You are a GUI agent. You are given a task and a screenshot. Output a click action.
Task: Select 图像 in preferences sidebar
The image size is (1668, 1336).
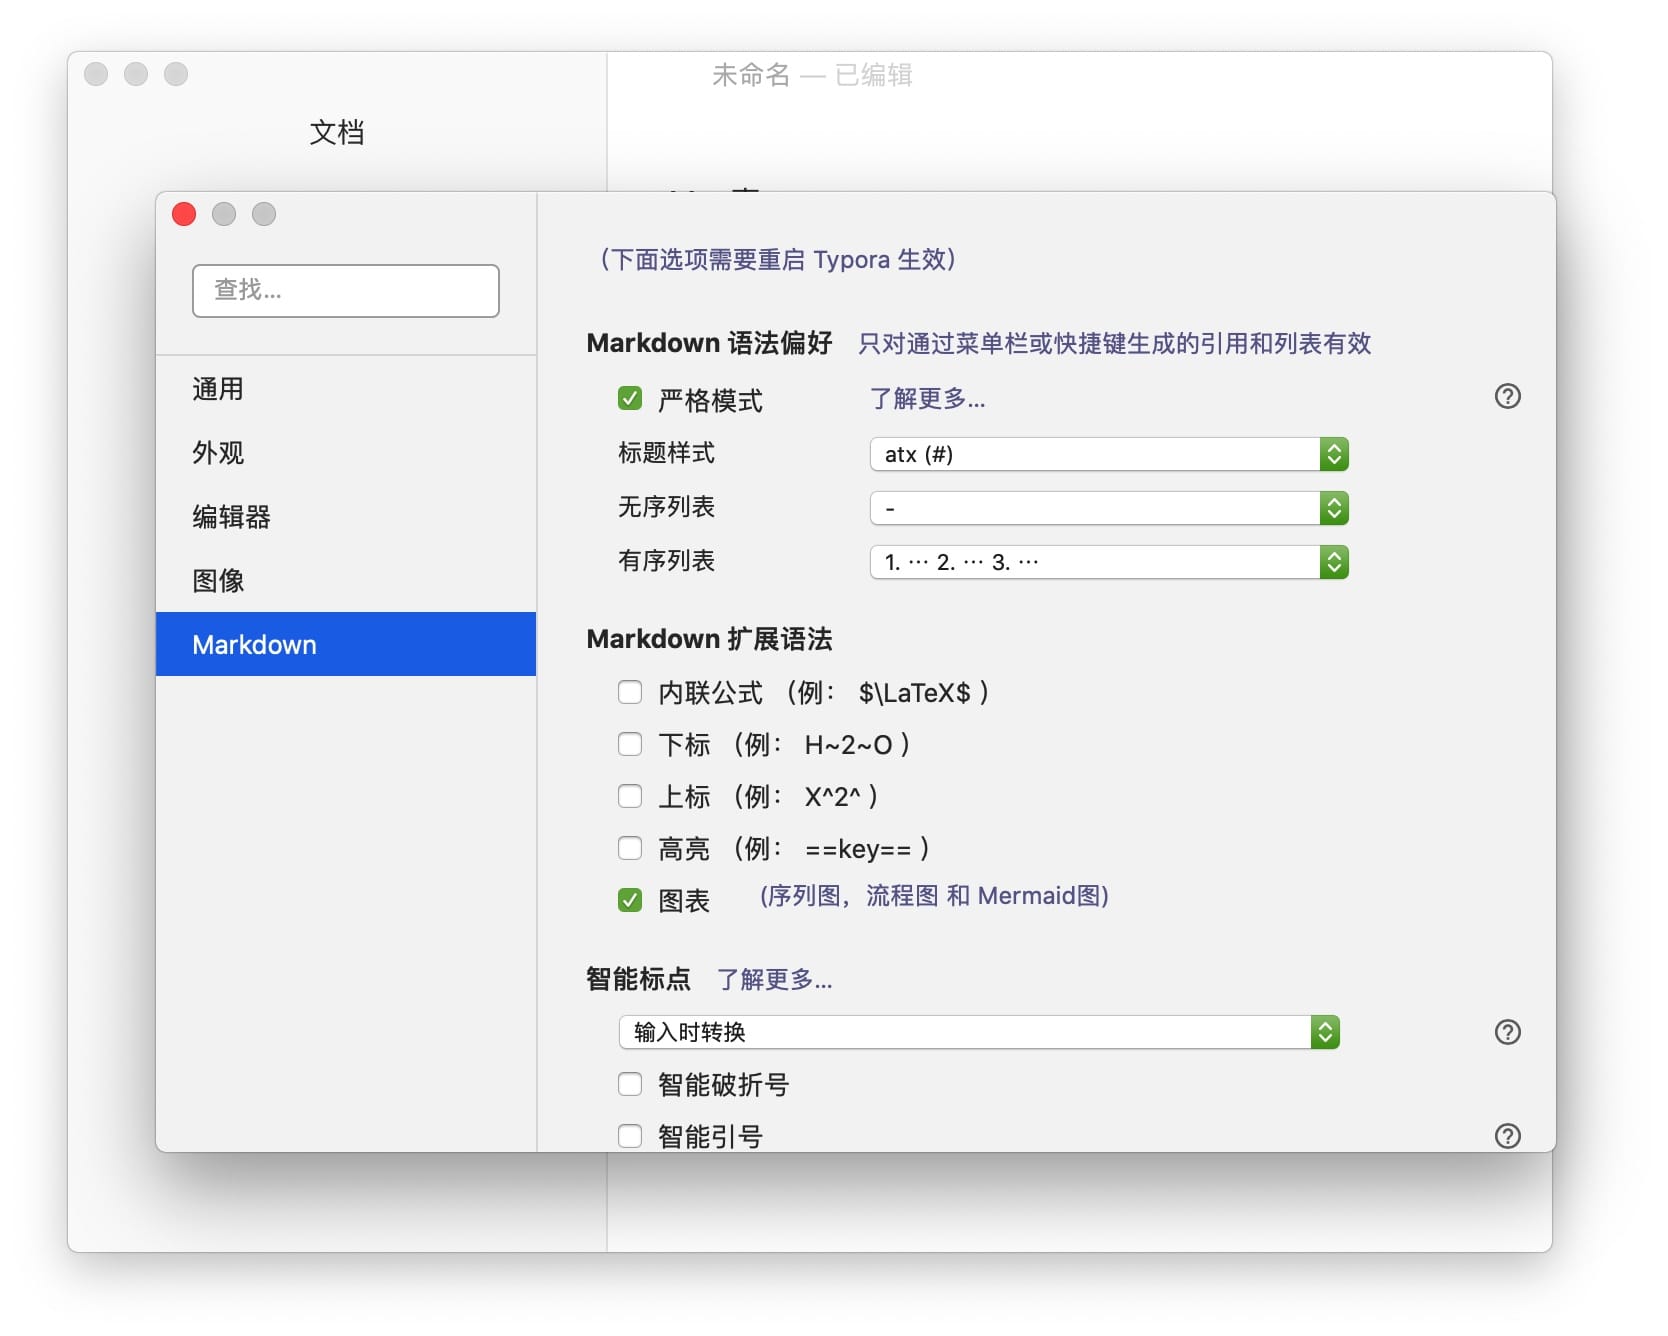click(x=346, y=581)
